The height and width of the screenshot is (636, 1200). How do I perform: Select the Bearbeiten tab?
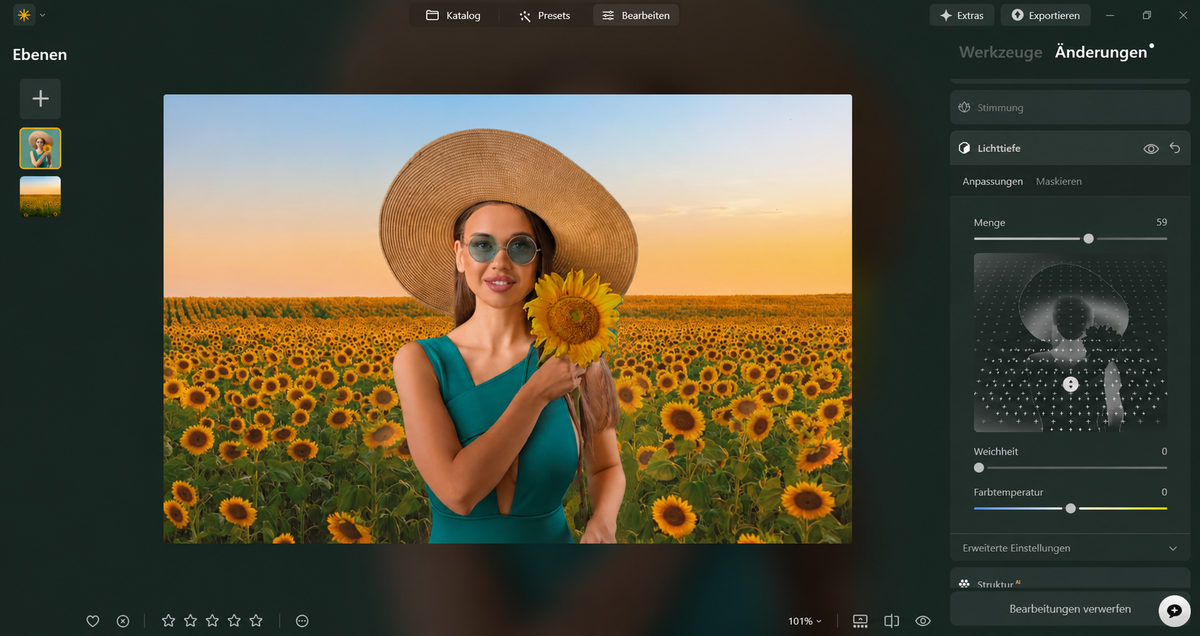click(635, 15)
